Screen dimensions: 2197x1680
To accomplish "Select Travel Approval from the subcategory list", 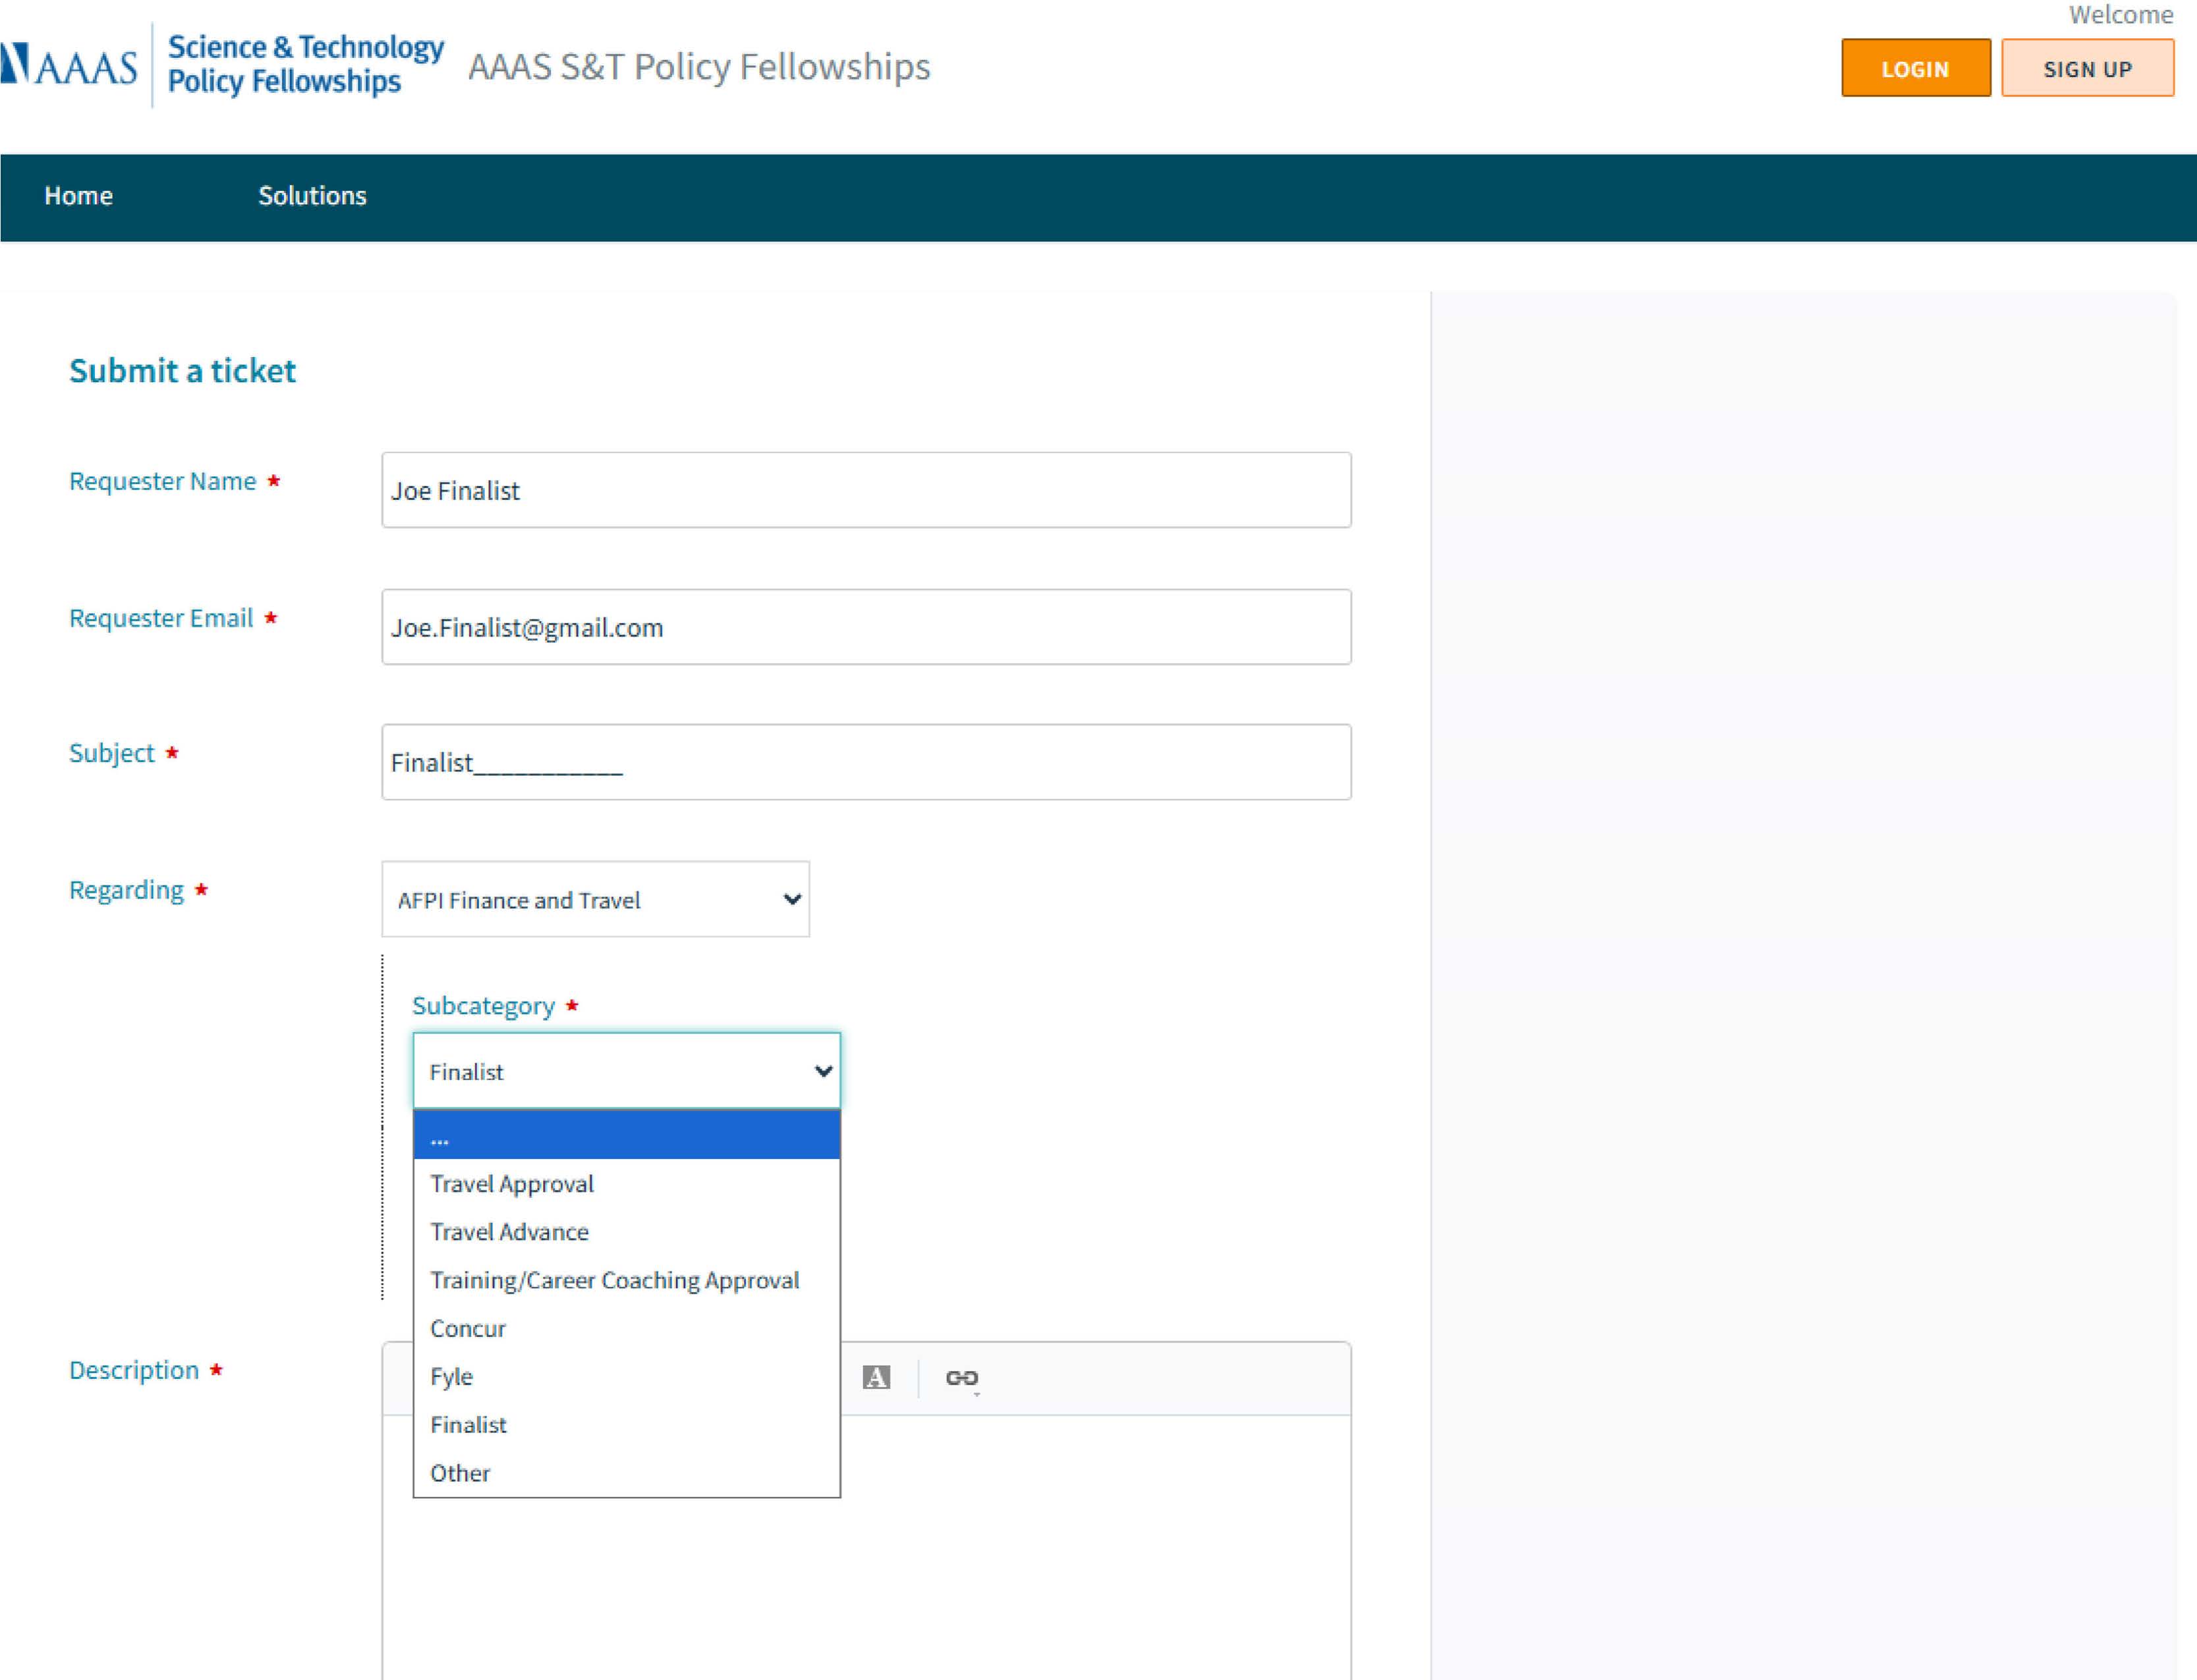I will click(x=512, y=1184).
